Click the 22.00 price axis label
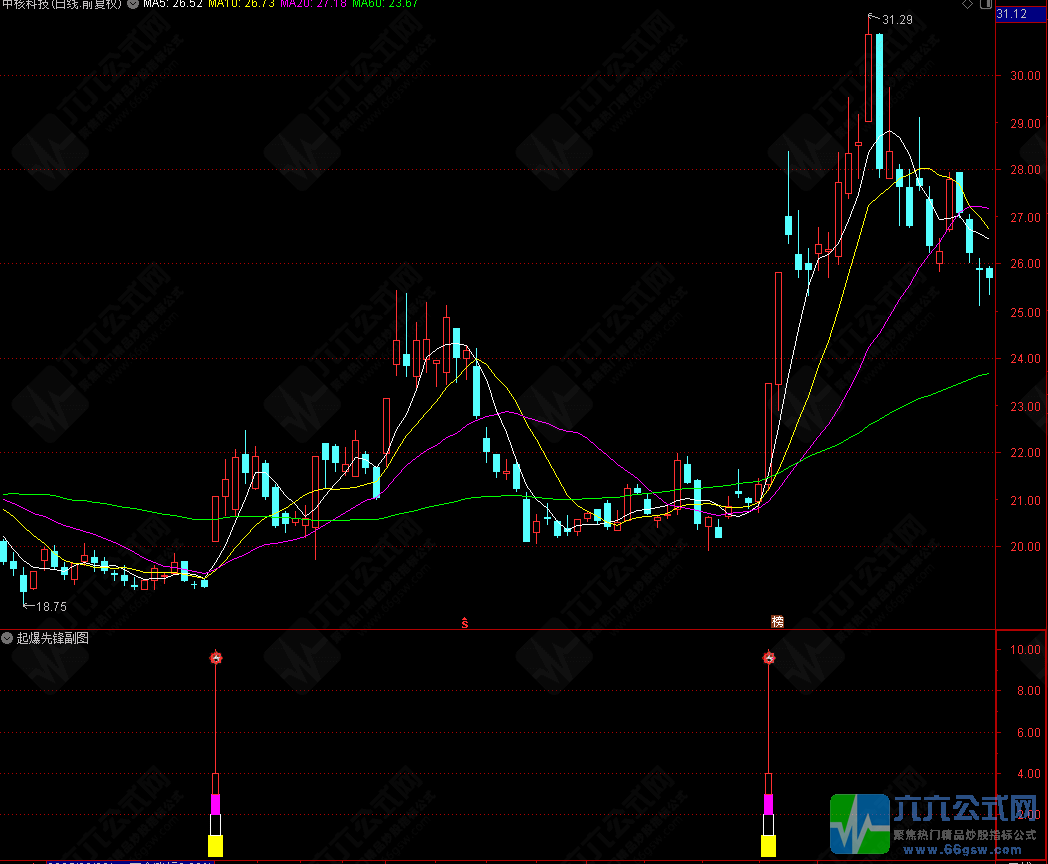 tap(1025, 453)
